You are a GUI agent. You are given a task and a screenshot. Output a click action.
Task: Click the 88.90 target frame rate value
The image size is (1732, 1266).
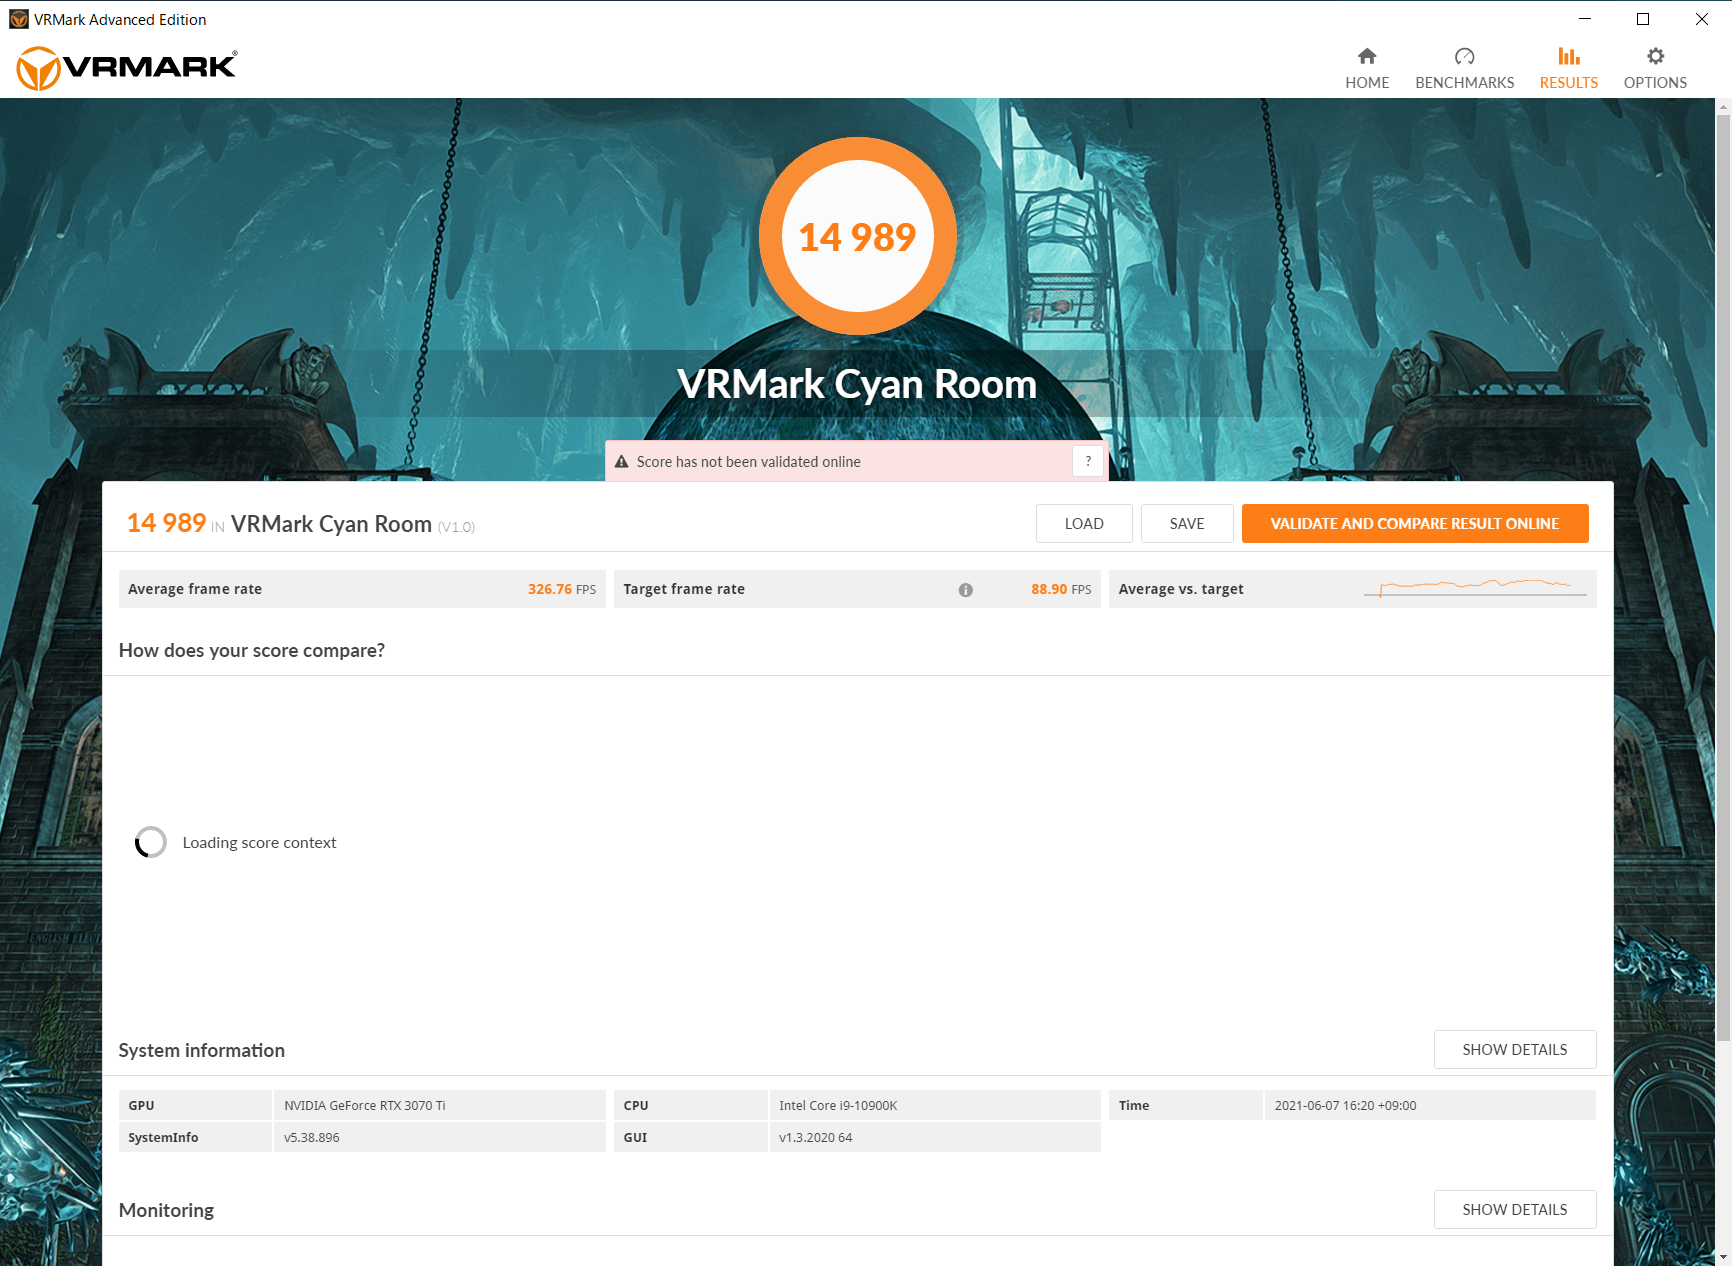coord(1049,589)
